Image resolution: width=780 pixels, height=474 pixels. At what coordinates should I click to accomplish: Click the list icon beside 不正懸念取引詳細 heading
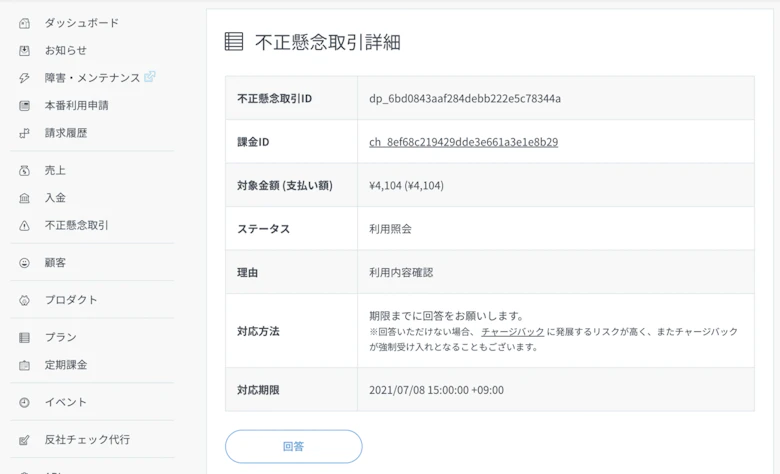pyautogui.click(x=234, y=42)
